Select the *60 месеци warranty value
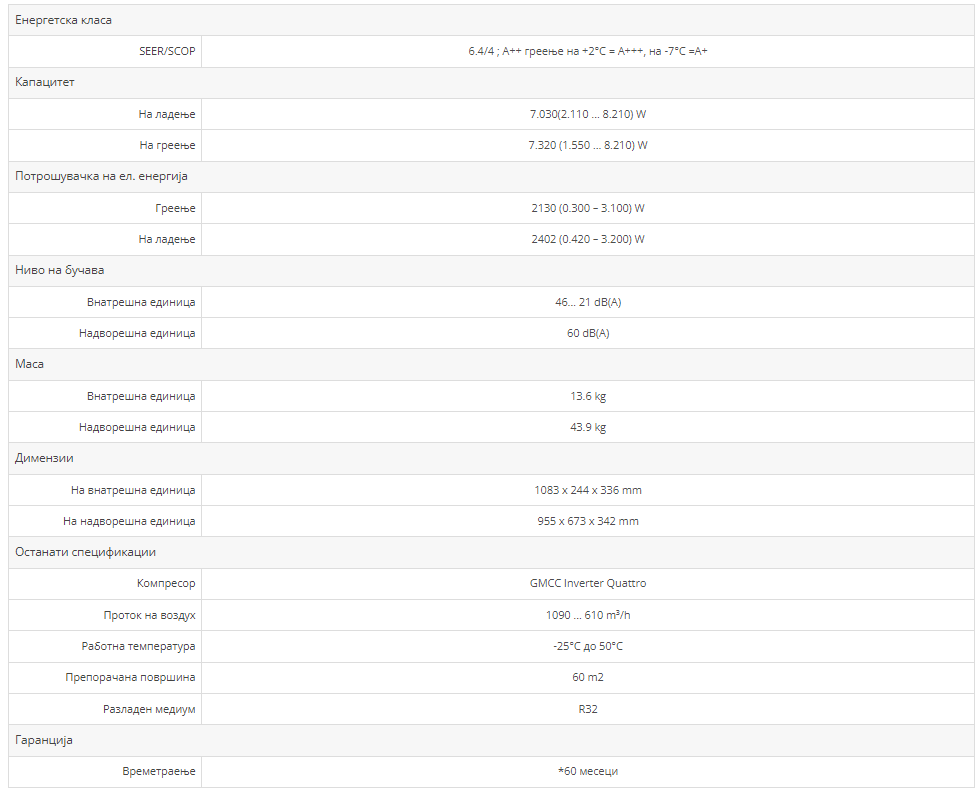Screen dimensions: 977x793 [587, 771]
